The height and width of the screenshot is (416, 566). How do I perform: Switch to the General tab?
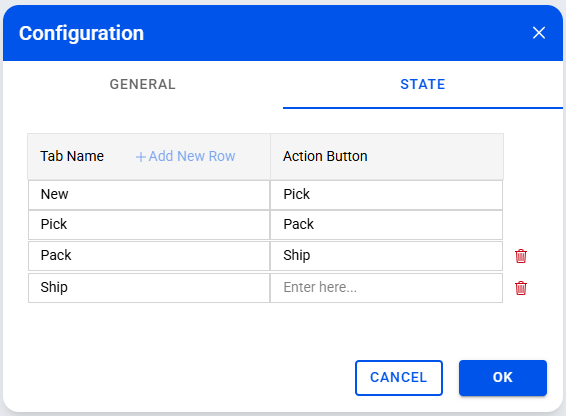[x=143, y=84]
